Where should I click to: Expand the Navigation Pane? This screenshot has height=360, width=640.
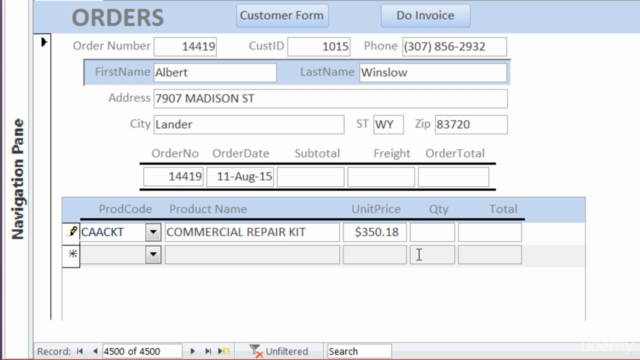(18, 179)
